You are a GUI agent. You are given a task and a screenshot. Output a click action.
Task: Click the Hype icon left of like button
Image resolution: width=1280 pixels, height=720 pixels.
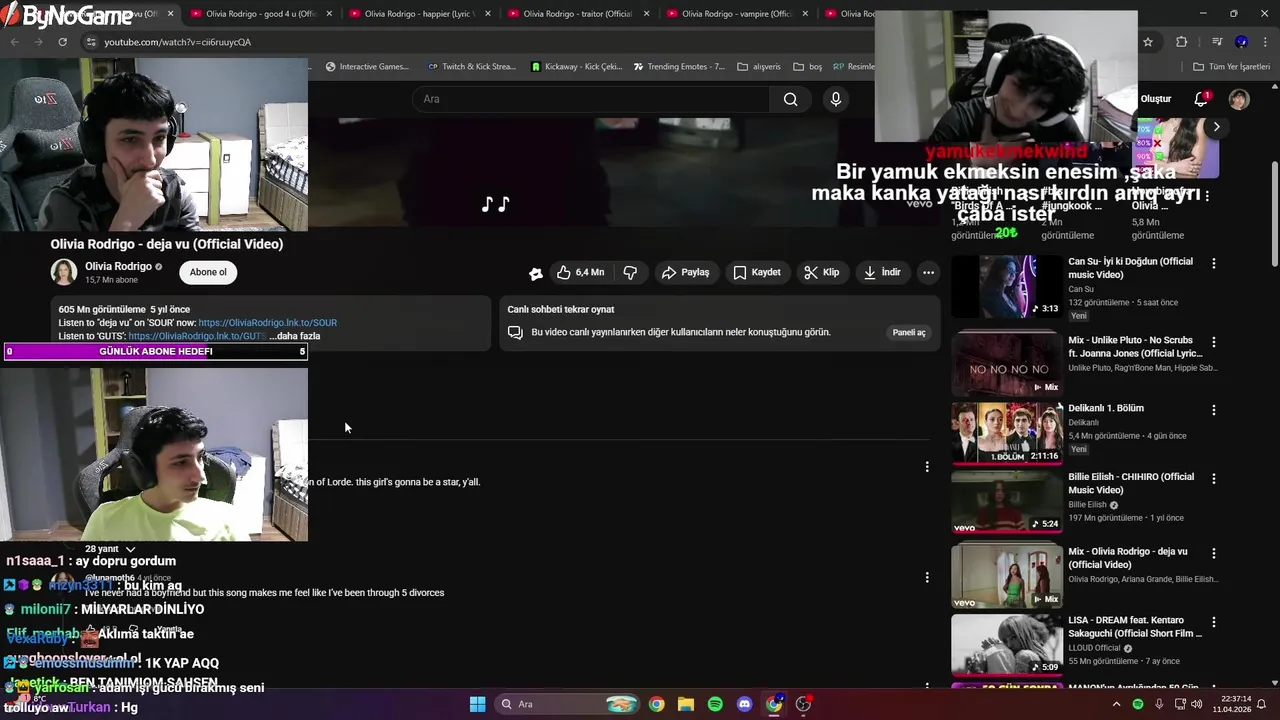536,273
